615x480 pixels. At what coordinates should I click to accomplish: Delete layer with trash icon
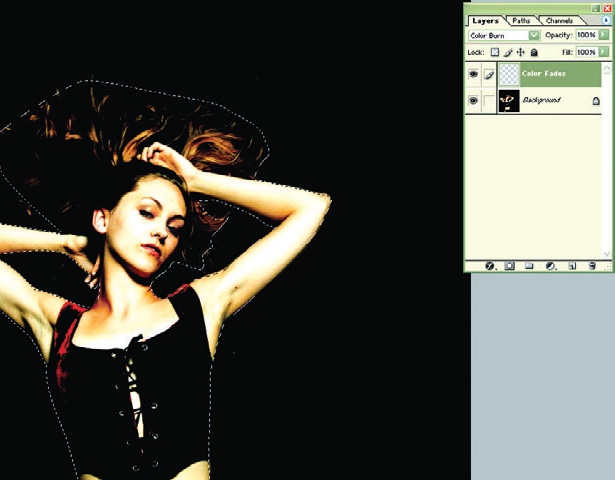pos(592,266)
